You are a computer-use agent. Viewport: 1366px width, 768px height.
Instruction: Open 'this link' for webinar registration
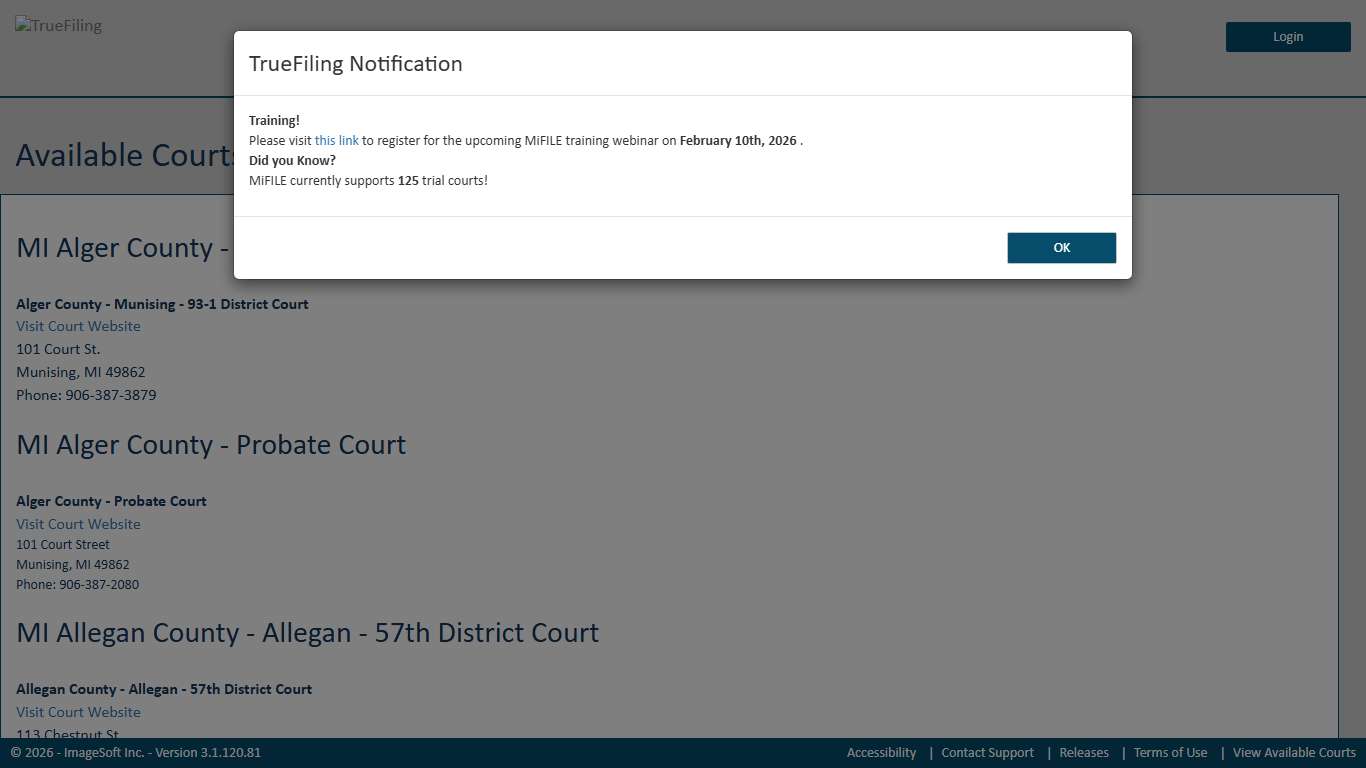tap(336, 141)
